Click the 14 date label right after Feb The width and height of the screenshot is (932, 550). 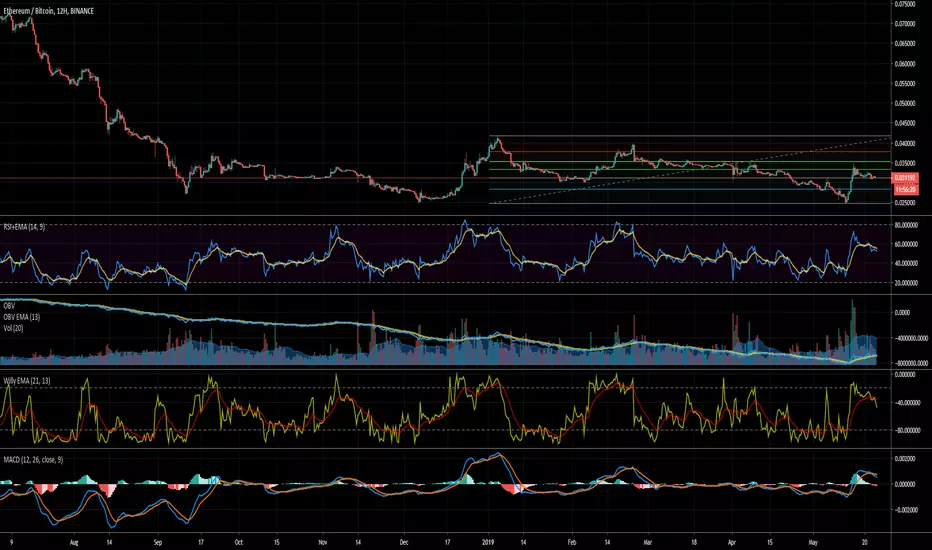[607, 542]
